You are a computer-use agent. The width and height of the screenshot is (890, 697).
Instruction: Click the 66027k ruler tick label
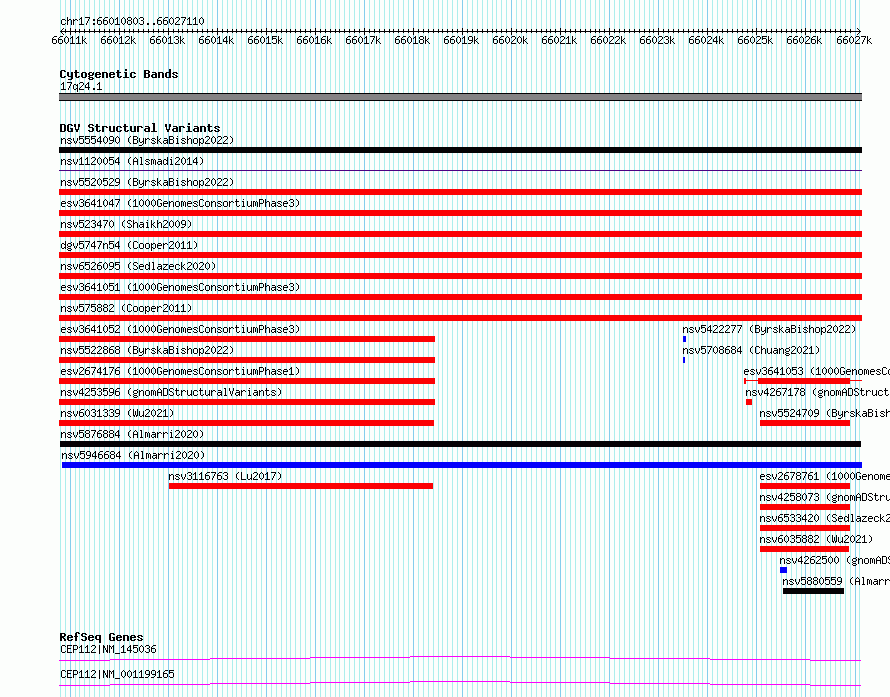tap(854, 40)
